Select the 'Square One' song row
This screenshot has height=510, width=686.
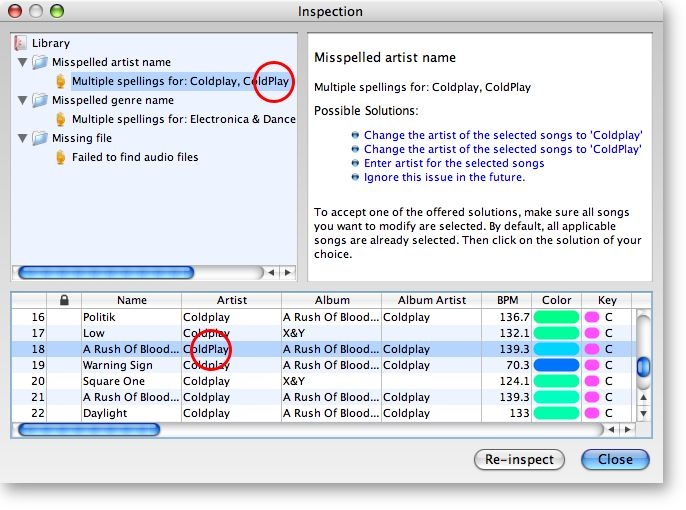[323, 381]
